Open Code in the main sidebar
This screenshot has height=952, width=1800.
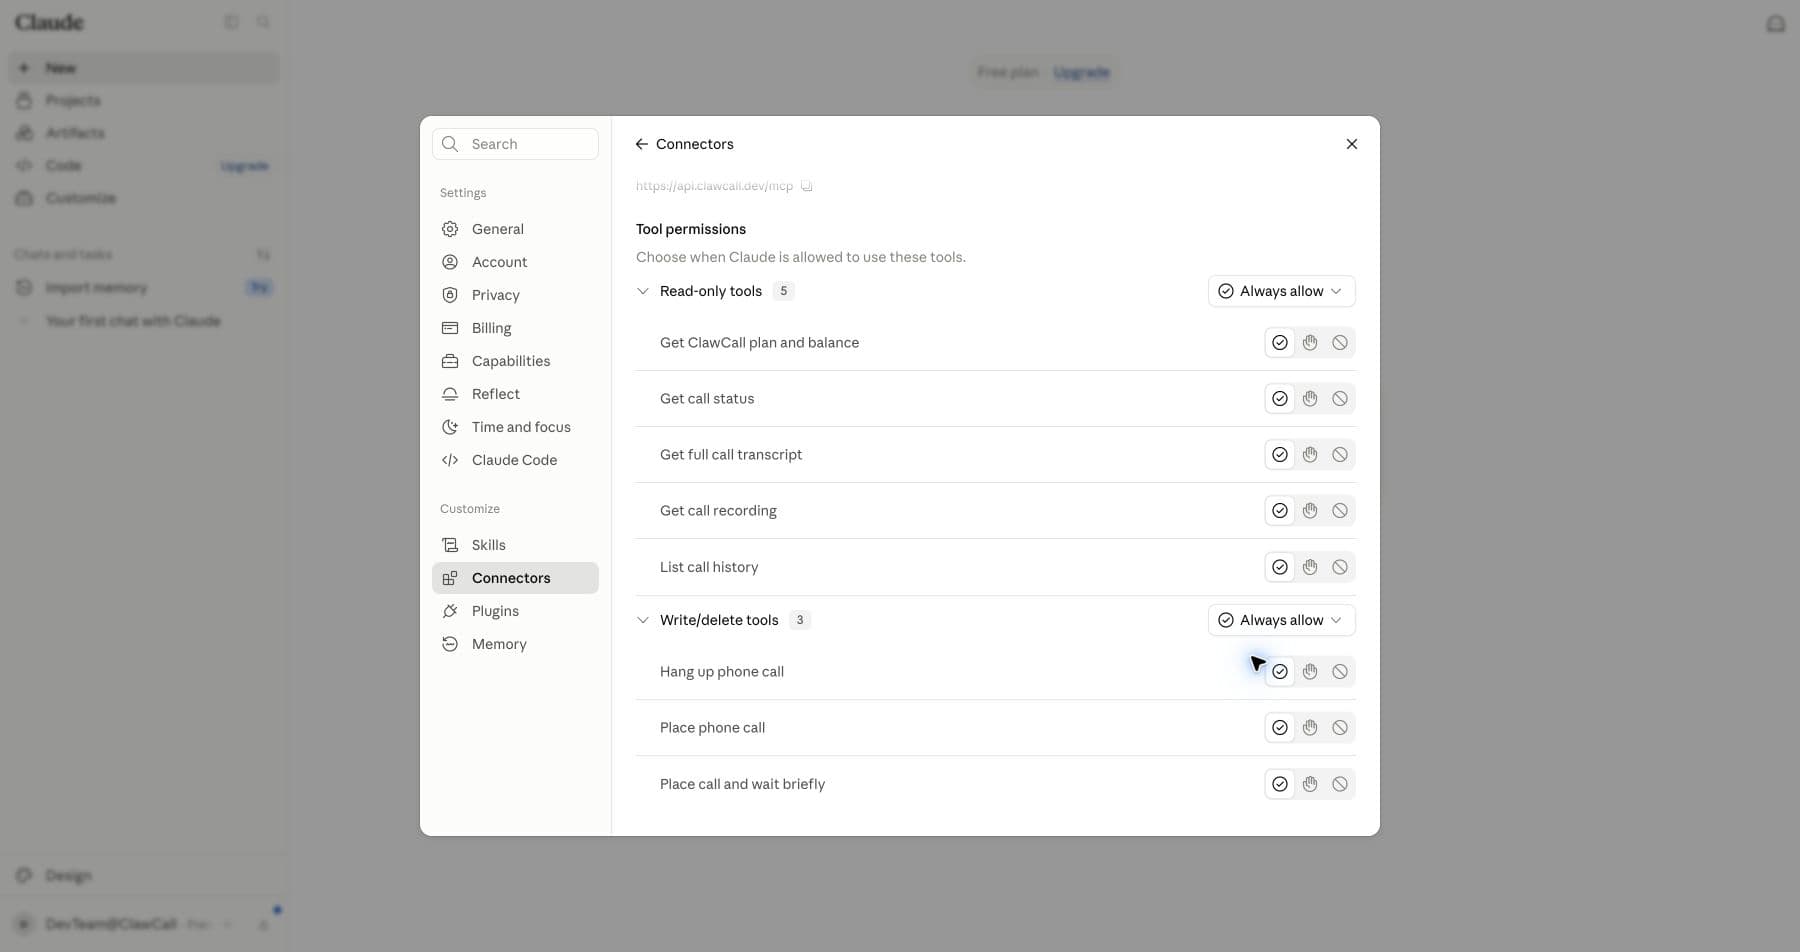click(144, 166)
